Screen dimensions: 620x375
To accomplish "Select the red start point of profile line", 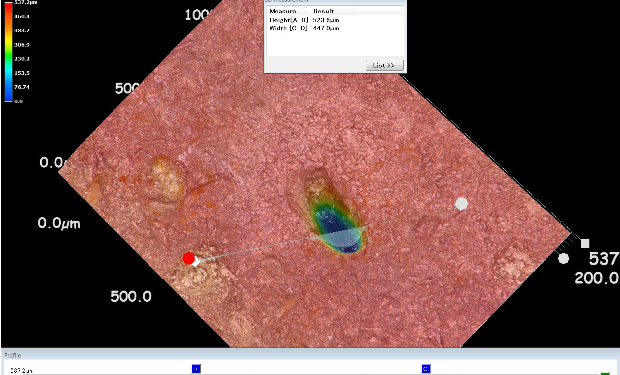I will point(189,258).
